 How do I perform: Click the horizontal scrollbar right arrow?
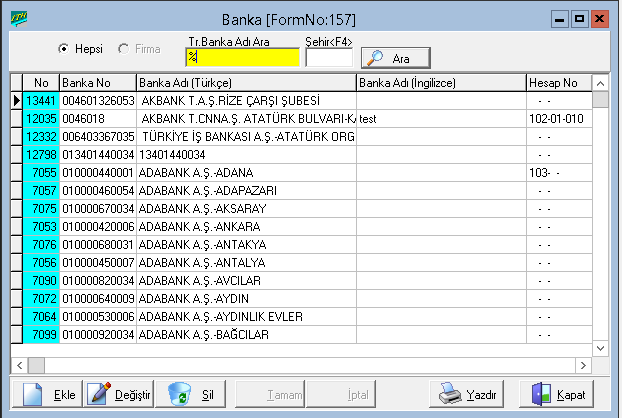coord(583,365)
